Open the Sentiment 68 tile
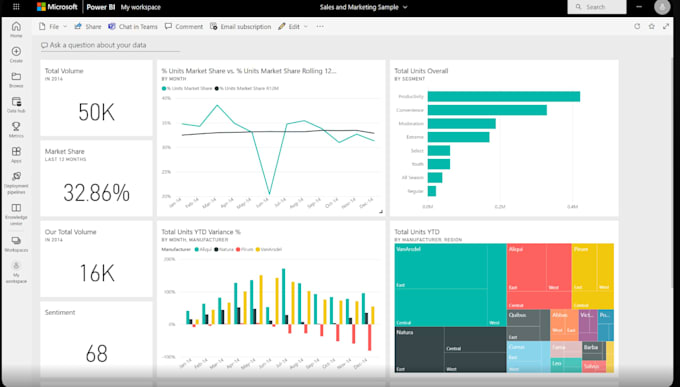Screen dimensions: 680x387 (x=96, y=339)
